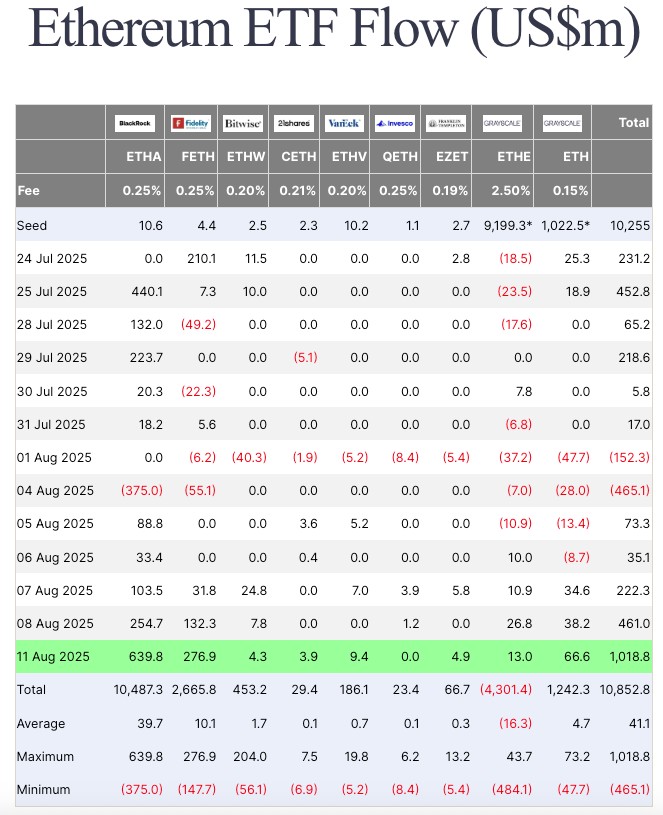The image size is (663, 815).
Task: Select the 30 Jul 2025 row label
Action: point(52,391)
